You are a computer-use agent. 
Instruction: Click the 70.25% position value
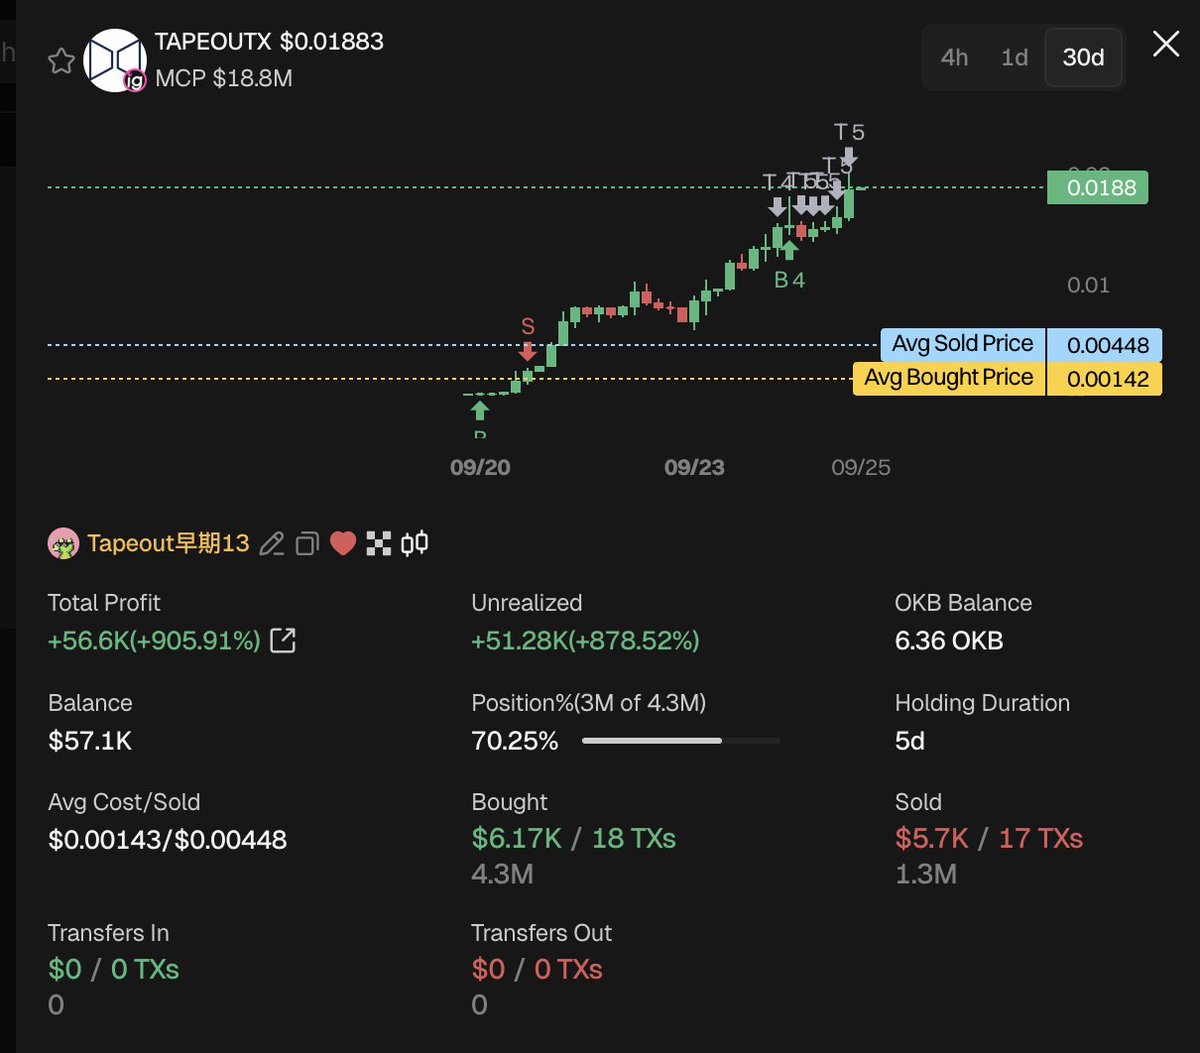[515, 741]
